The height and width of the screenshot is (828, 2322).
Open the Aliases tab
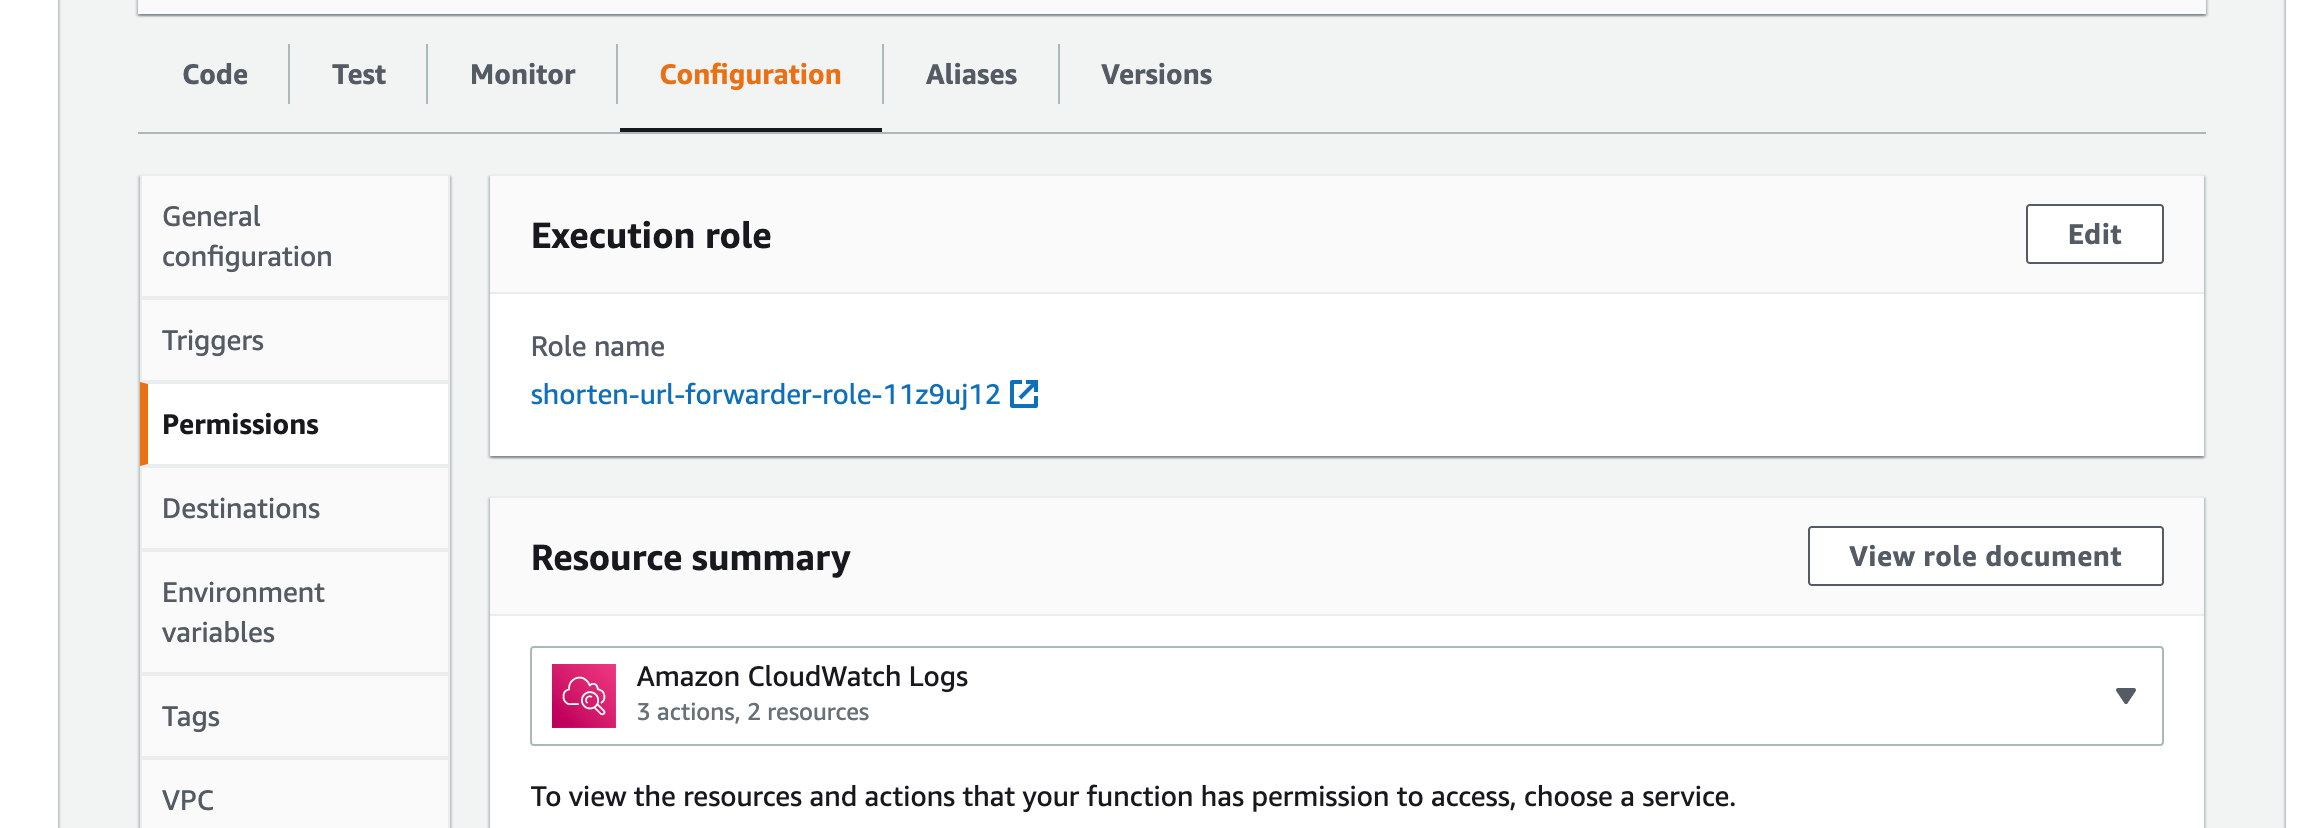coord(971,75)
